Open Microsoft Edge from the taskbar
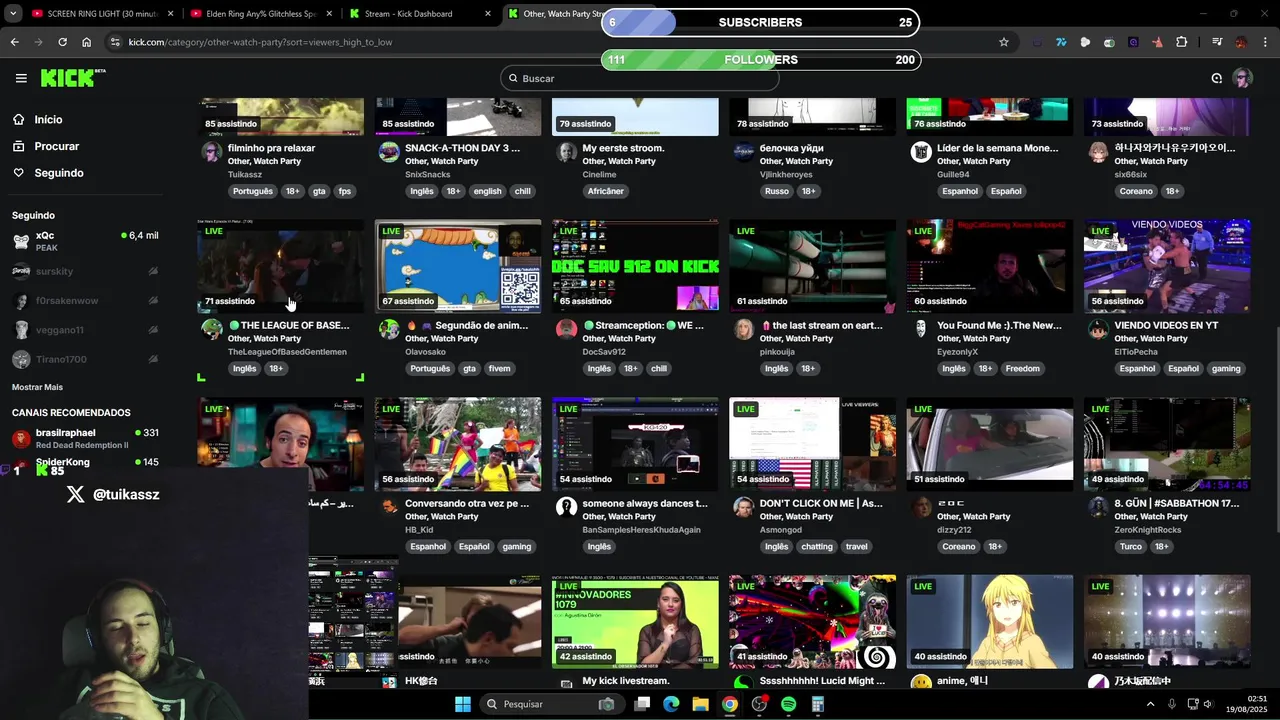The image size is (1280, 720). pos(671,704)
